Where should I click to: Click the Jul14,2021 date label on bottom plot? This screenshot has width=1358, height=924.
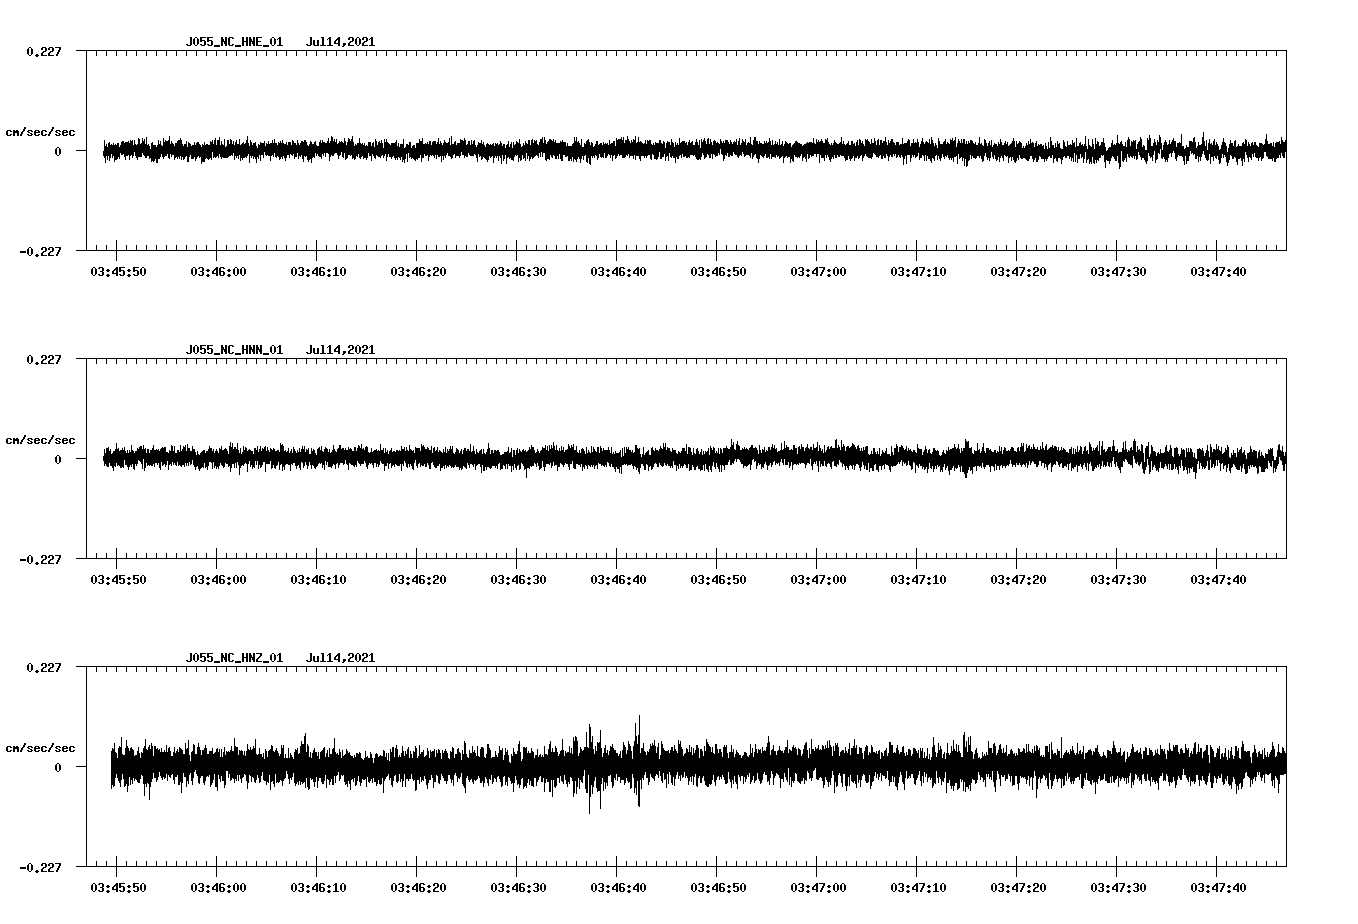[x=341, y=658]
